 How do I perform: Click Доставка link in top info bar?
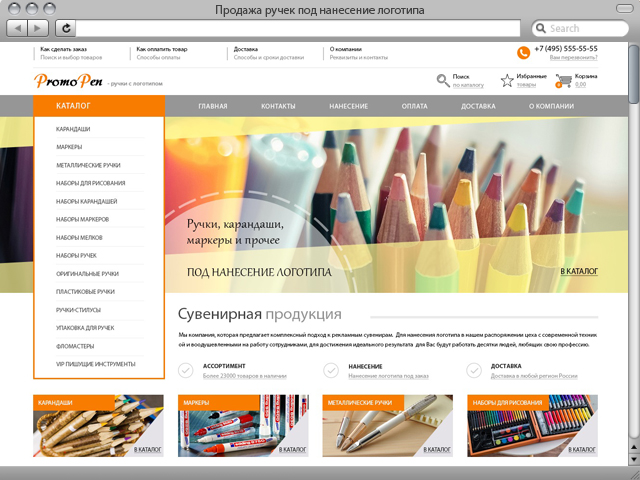pyautogui.click(x=246, y=49)
